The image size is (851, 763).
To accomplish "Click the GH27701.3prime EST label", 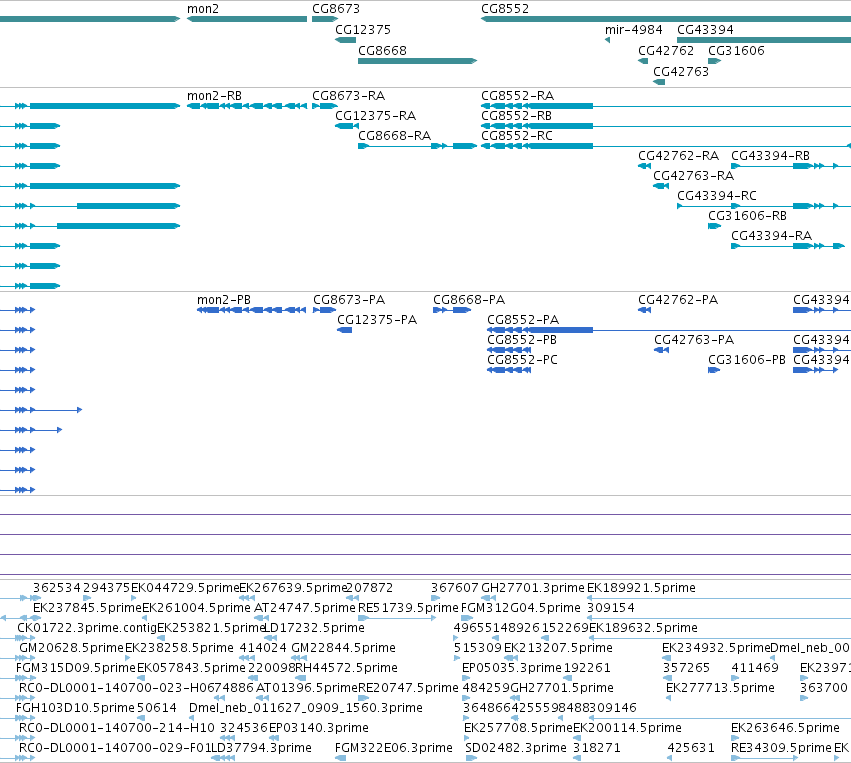I will pos(533,588).
